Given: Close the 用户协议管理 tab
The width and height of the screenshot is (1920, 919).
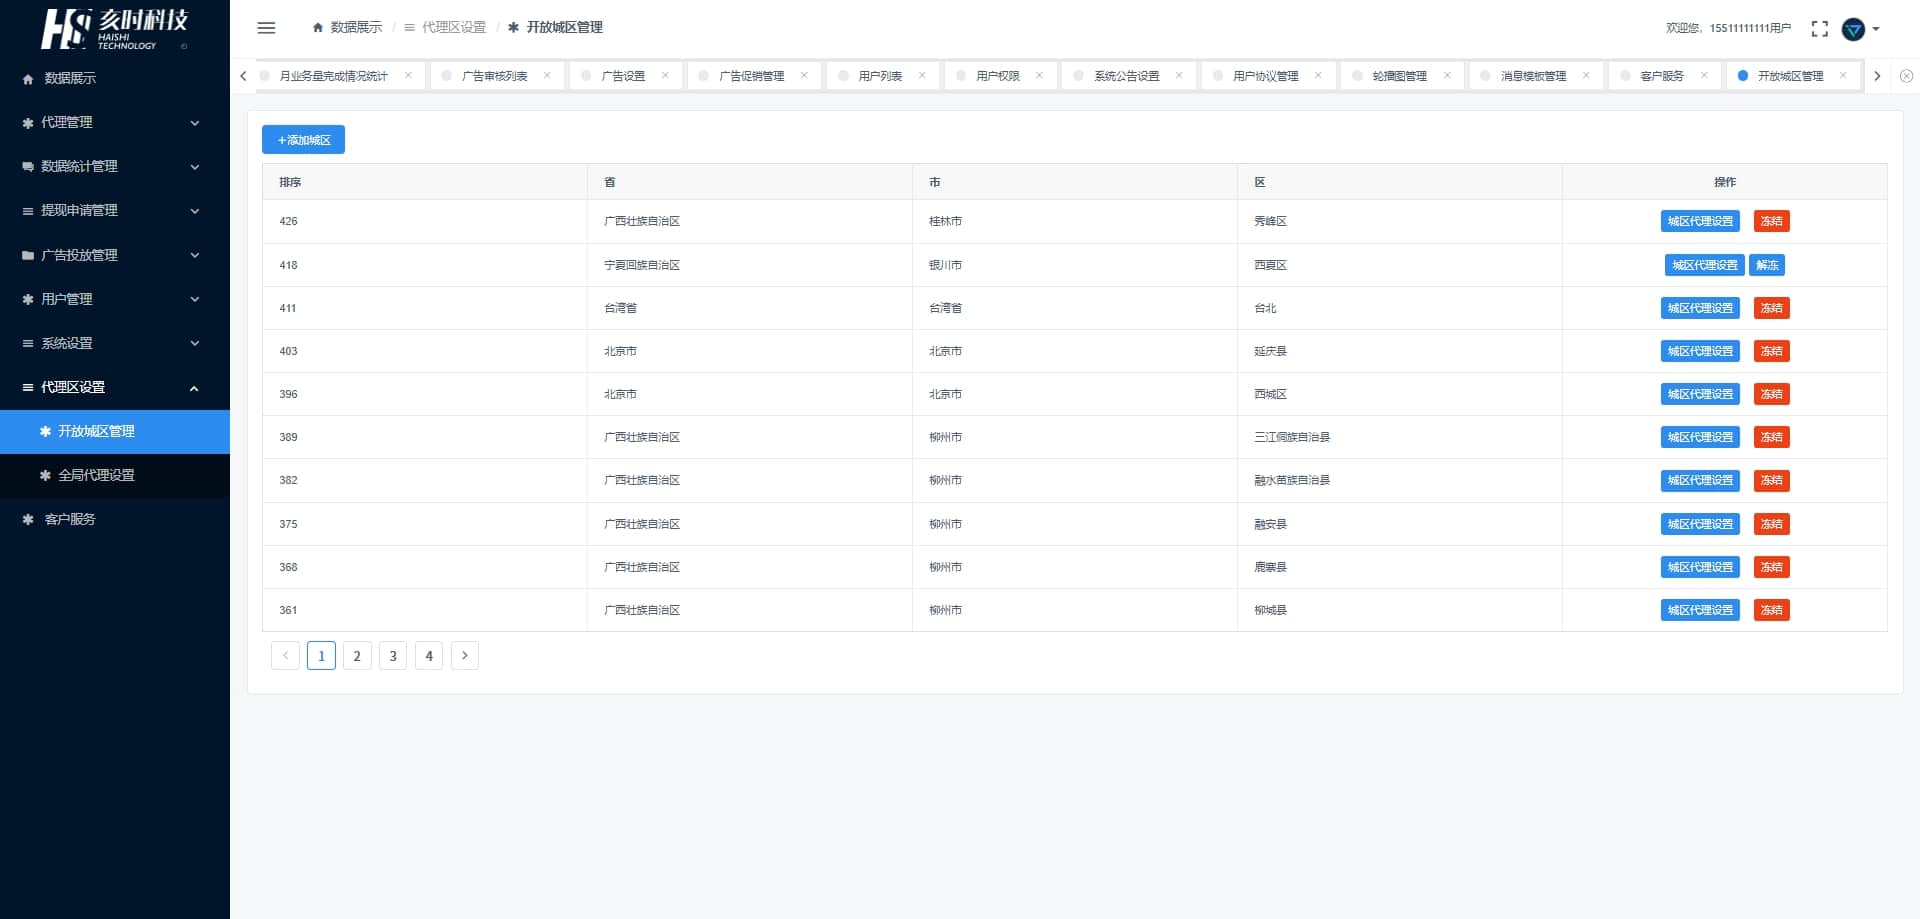Looking at the screenshot, I should point(1318,75).
